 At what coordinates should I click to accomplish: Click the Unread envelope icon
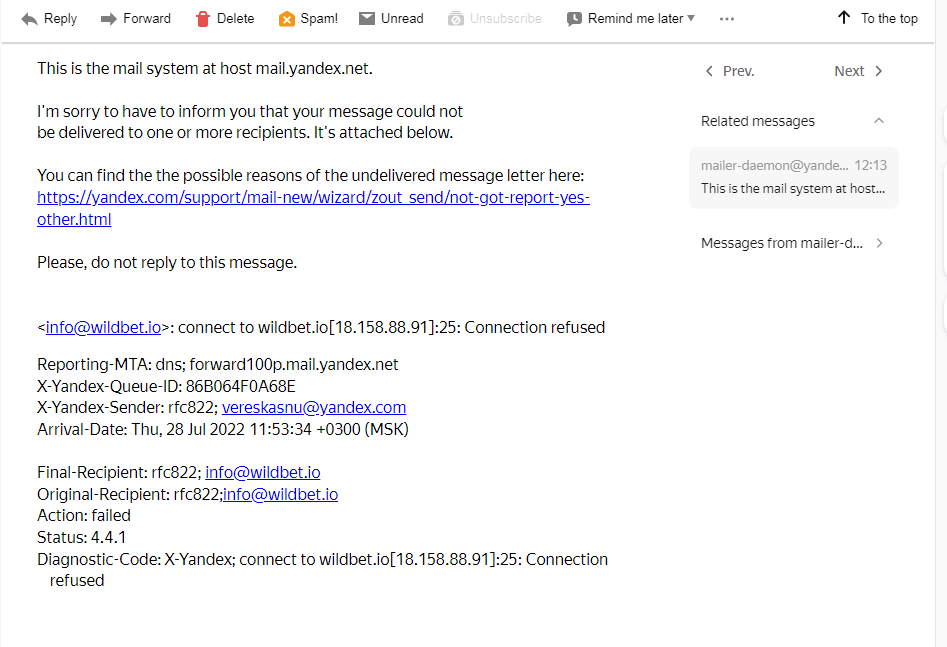pyautogui.click(x=367, y=19)
